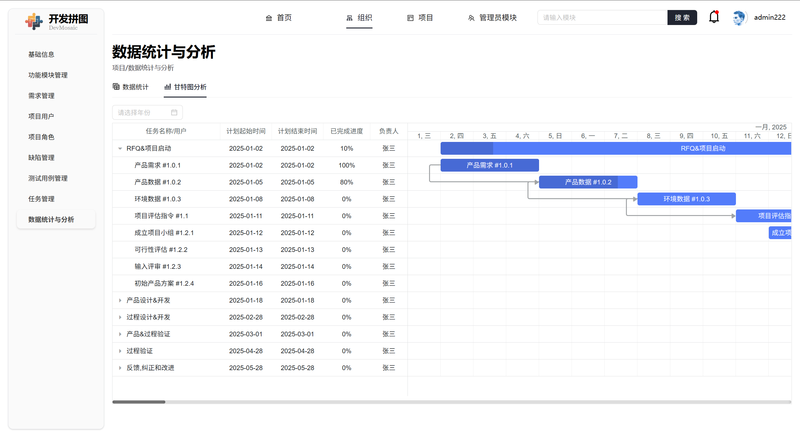Select 数据统计与分析 in the sidebar

(56, 219)
